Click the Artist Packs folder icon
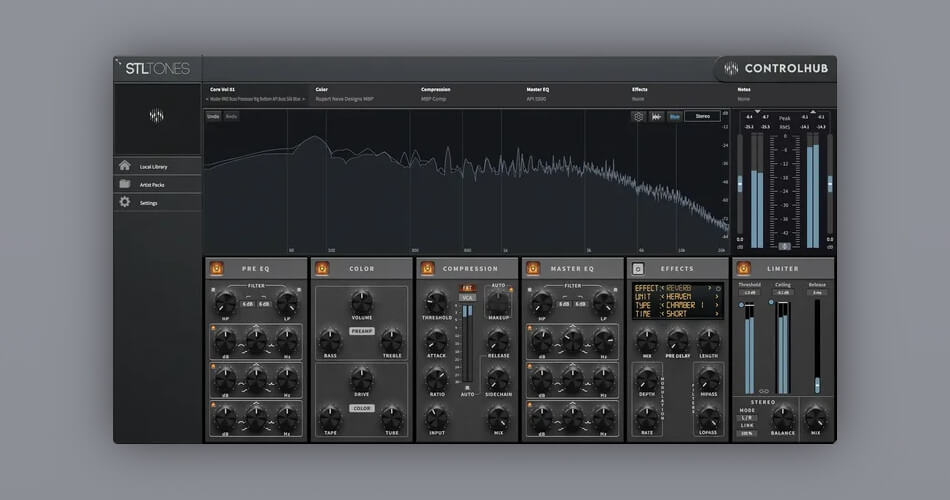The width and height of the screenshot is (950, 500). tap(125, 184)
